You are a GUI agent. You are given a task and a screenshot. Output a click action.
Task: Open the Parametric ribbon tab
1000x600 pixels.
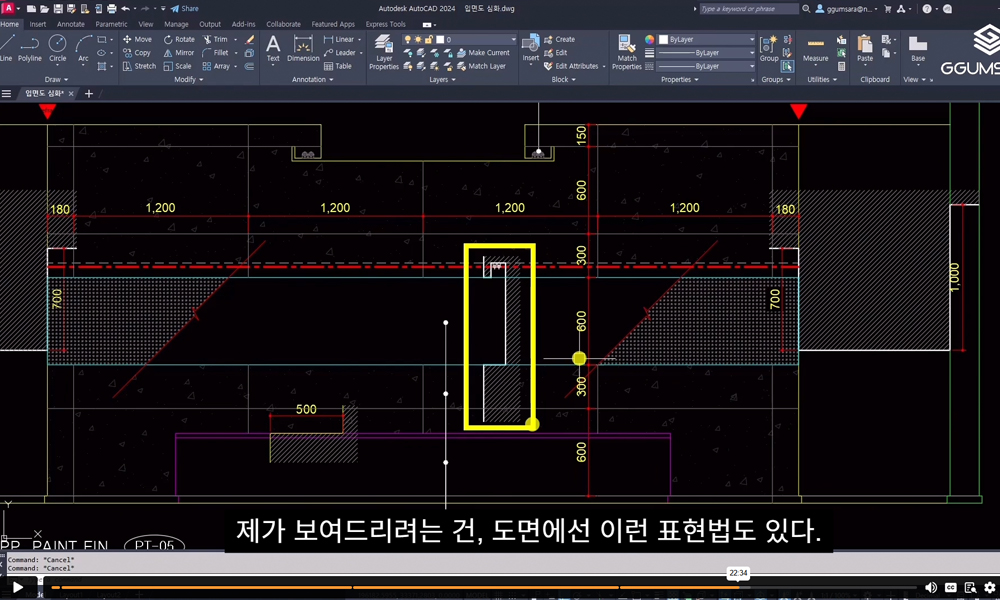pyautogui.click(x=112, y=24)
